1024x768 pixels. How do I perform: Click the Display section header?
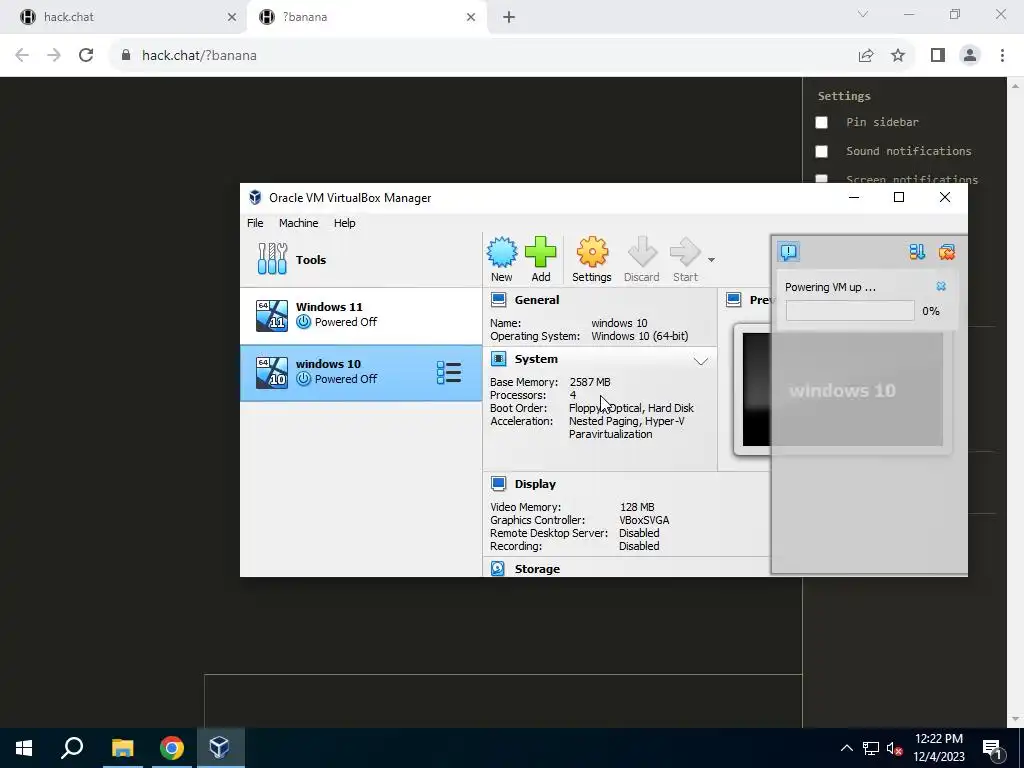pyautogui.click(x=535, y=484)
